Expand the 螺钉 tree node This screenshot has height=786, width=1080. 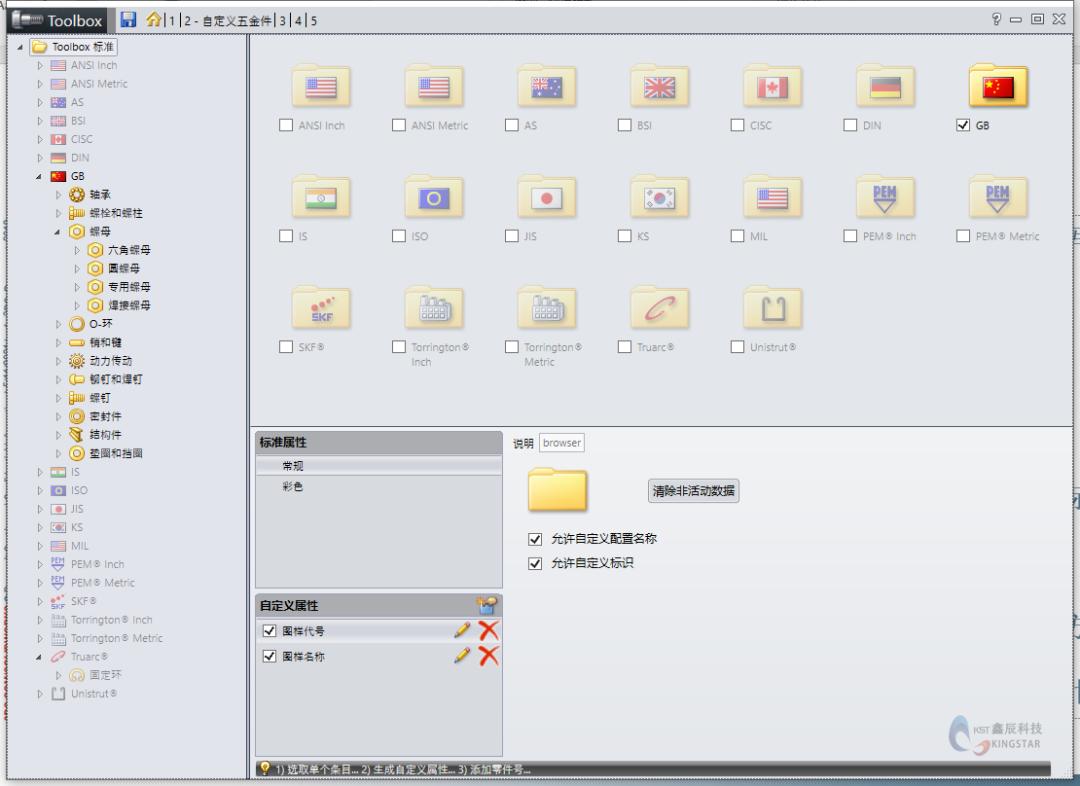[58, 398]
